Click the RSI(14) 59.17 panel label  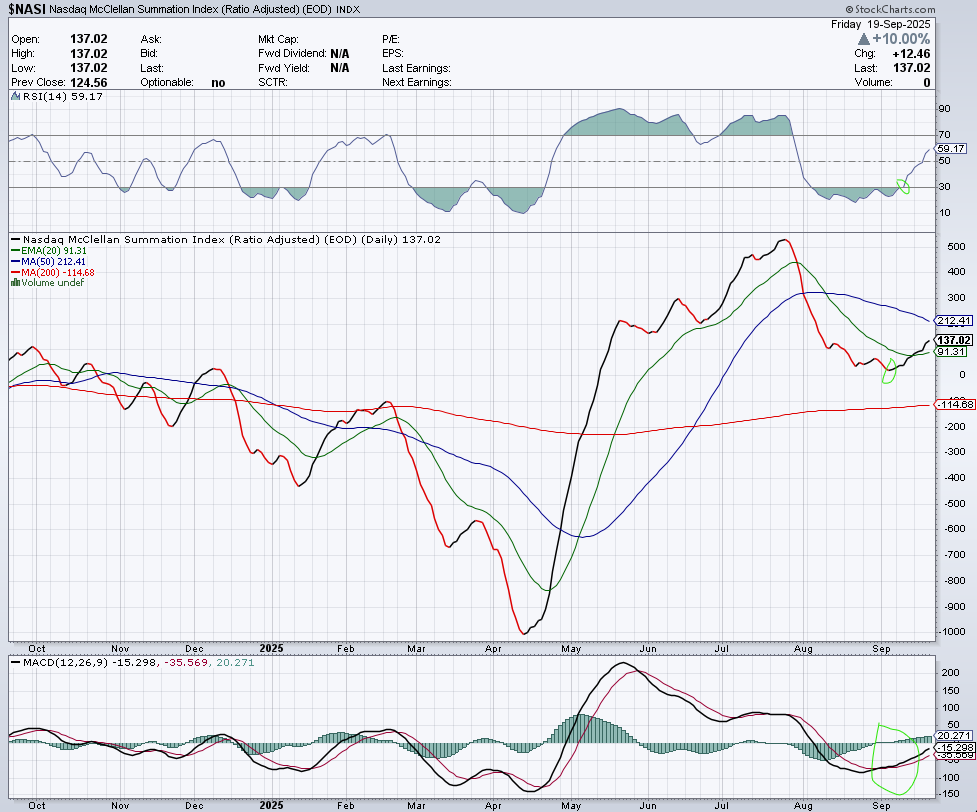coord(63,97)
